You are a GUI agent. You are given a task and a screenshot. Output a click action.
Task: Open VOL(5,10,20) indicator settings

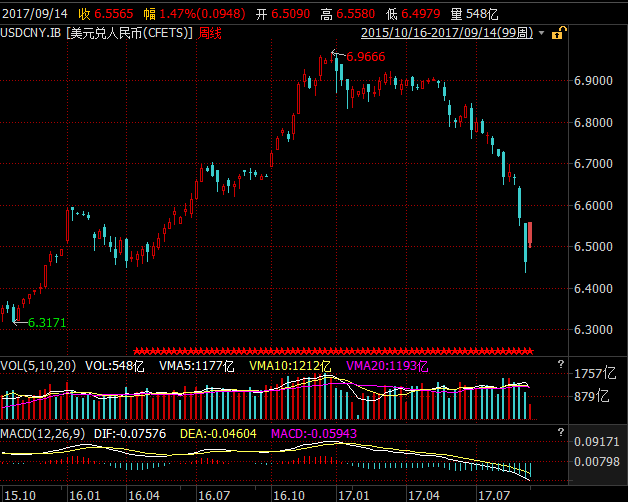point(38,366)
